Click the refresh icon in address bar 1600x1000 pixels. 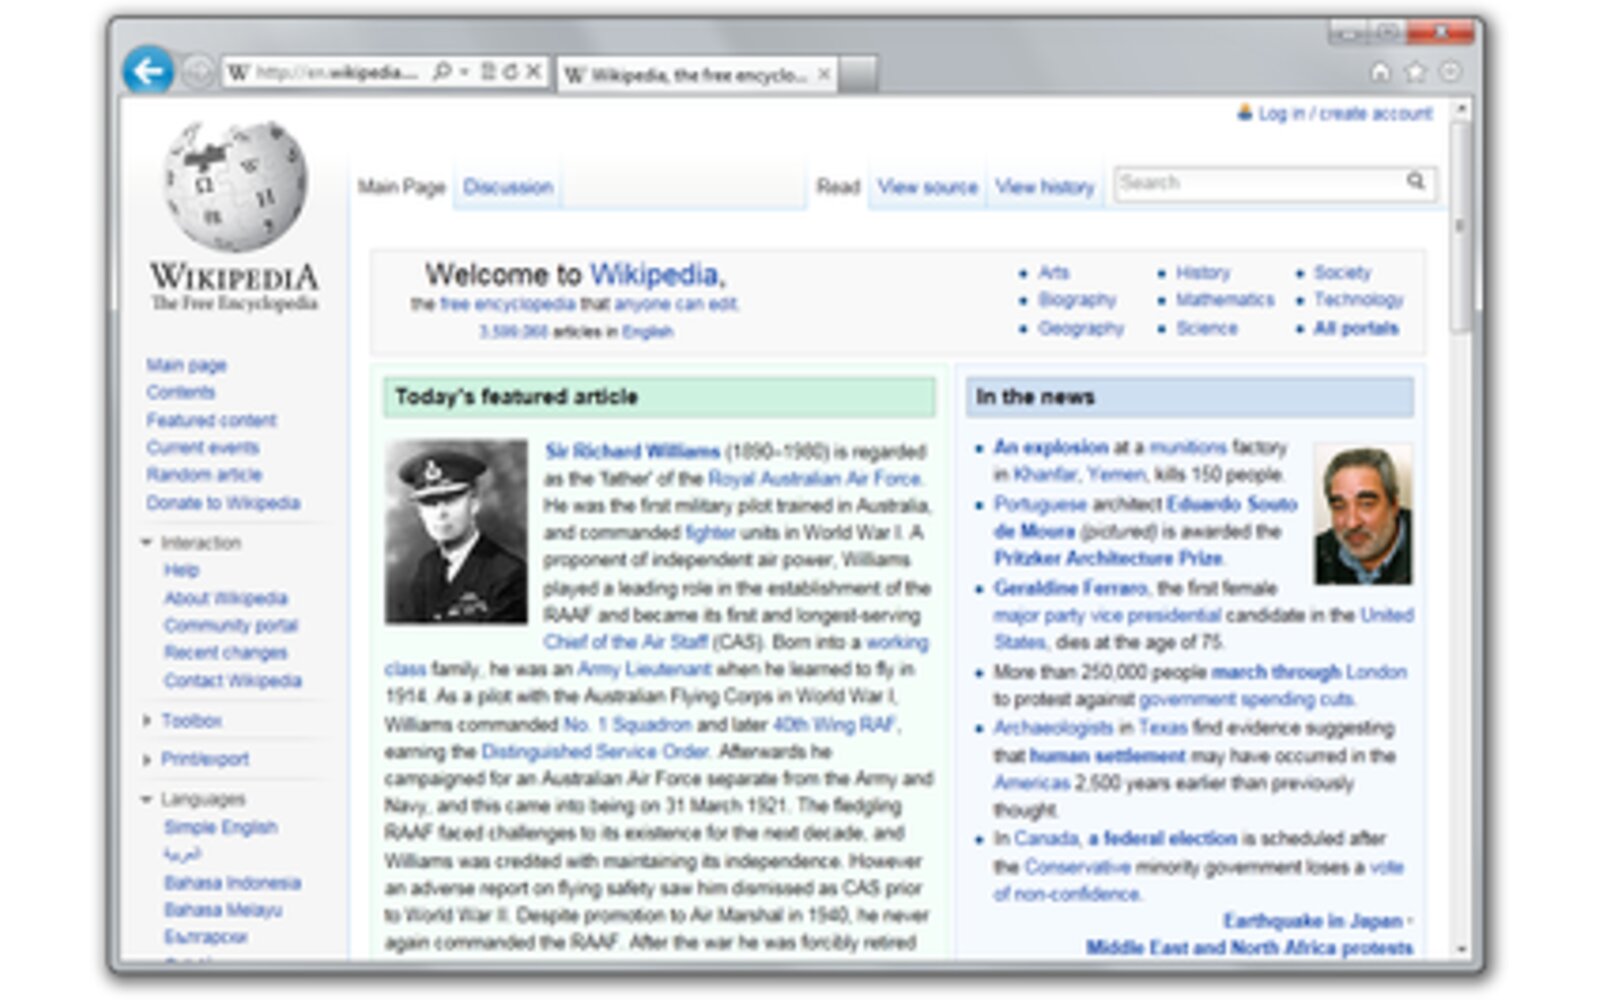(x=511, y=72)
